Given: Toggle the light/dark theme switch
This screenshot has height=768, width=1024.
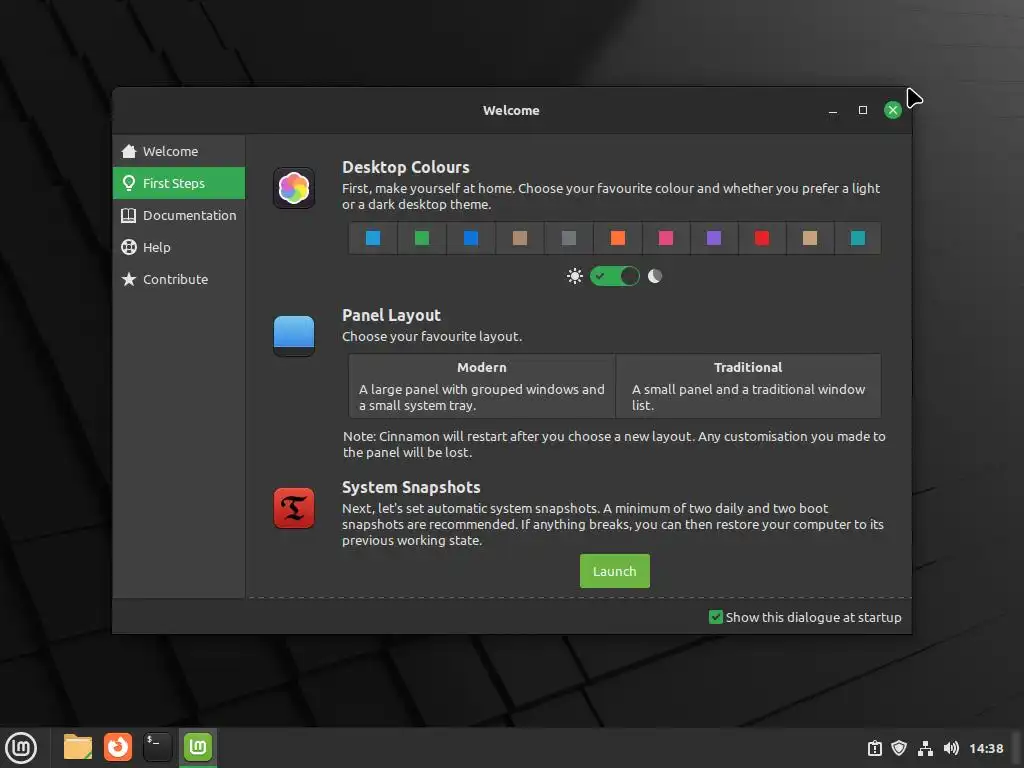Looking at the screenshot, I should click(615, 276).
